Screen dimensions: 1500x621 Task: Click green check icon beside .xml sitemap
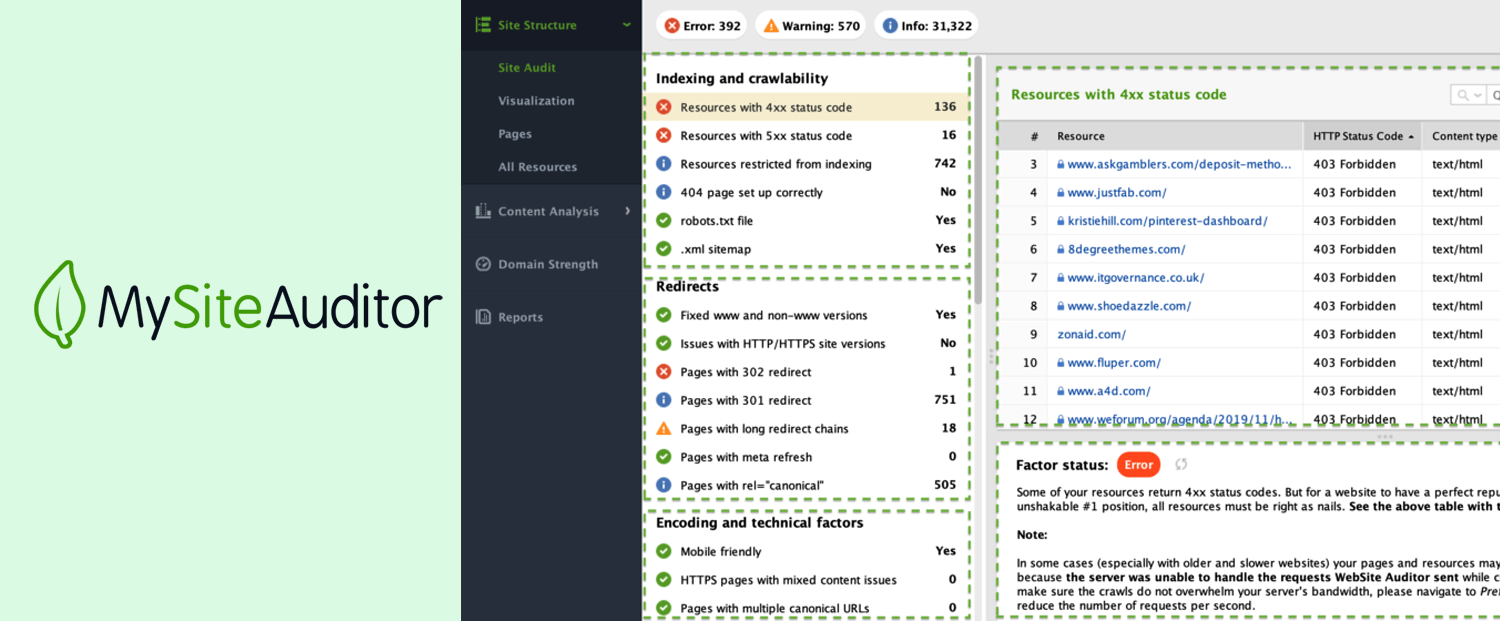tap(663, 248)
